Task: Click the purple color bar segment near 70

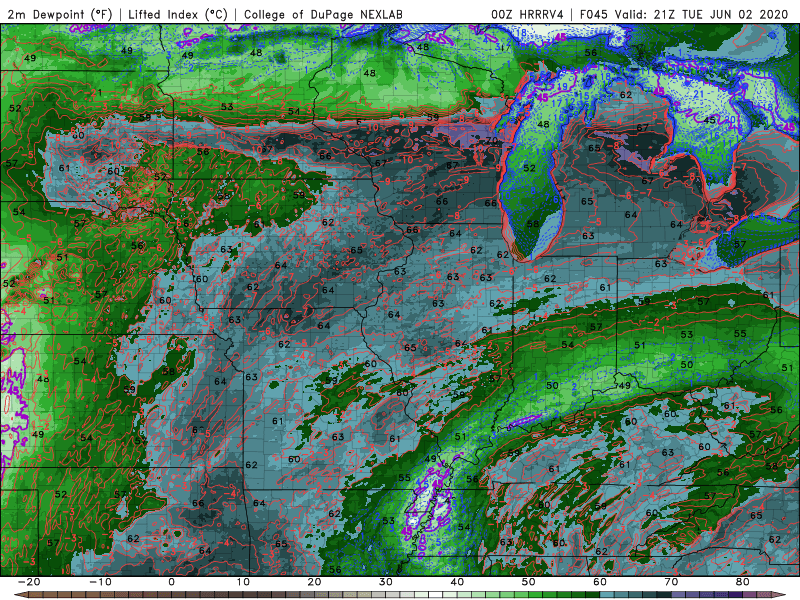Action: [679, 595]
